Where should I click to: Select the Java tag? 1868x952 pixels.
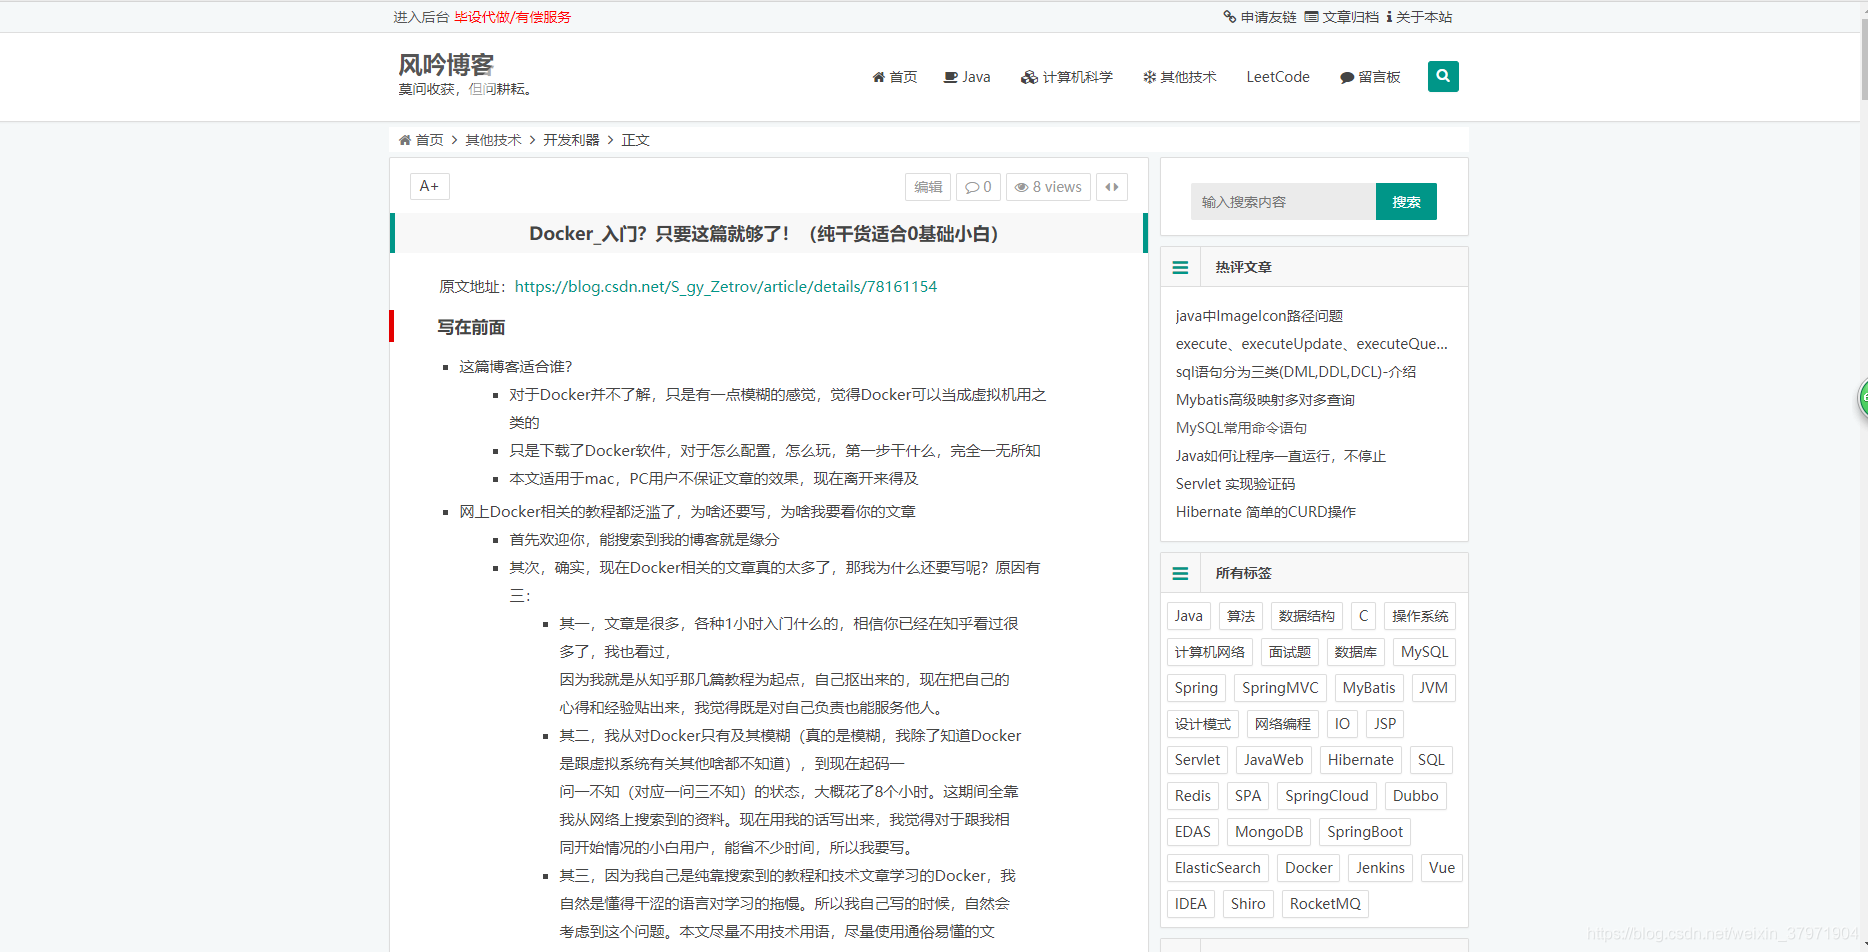coord(1189,616)
